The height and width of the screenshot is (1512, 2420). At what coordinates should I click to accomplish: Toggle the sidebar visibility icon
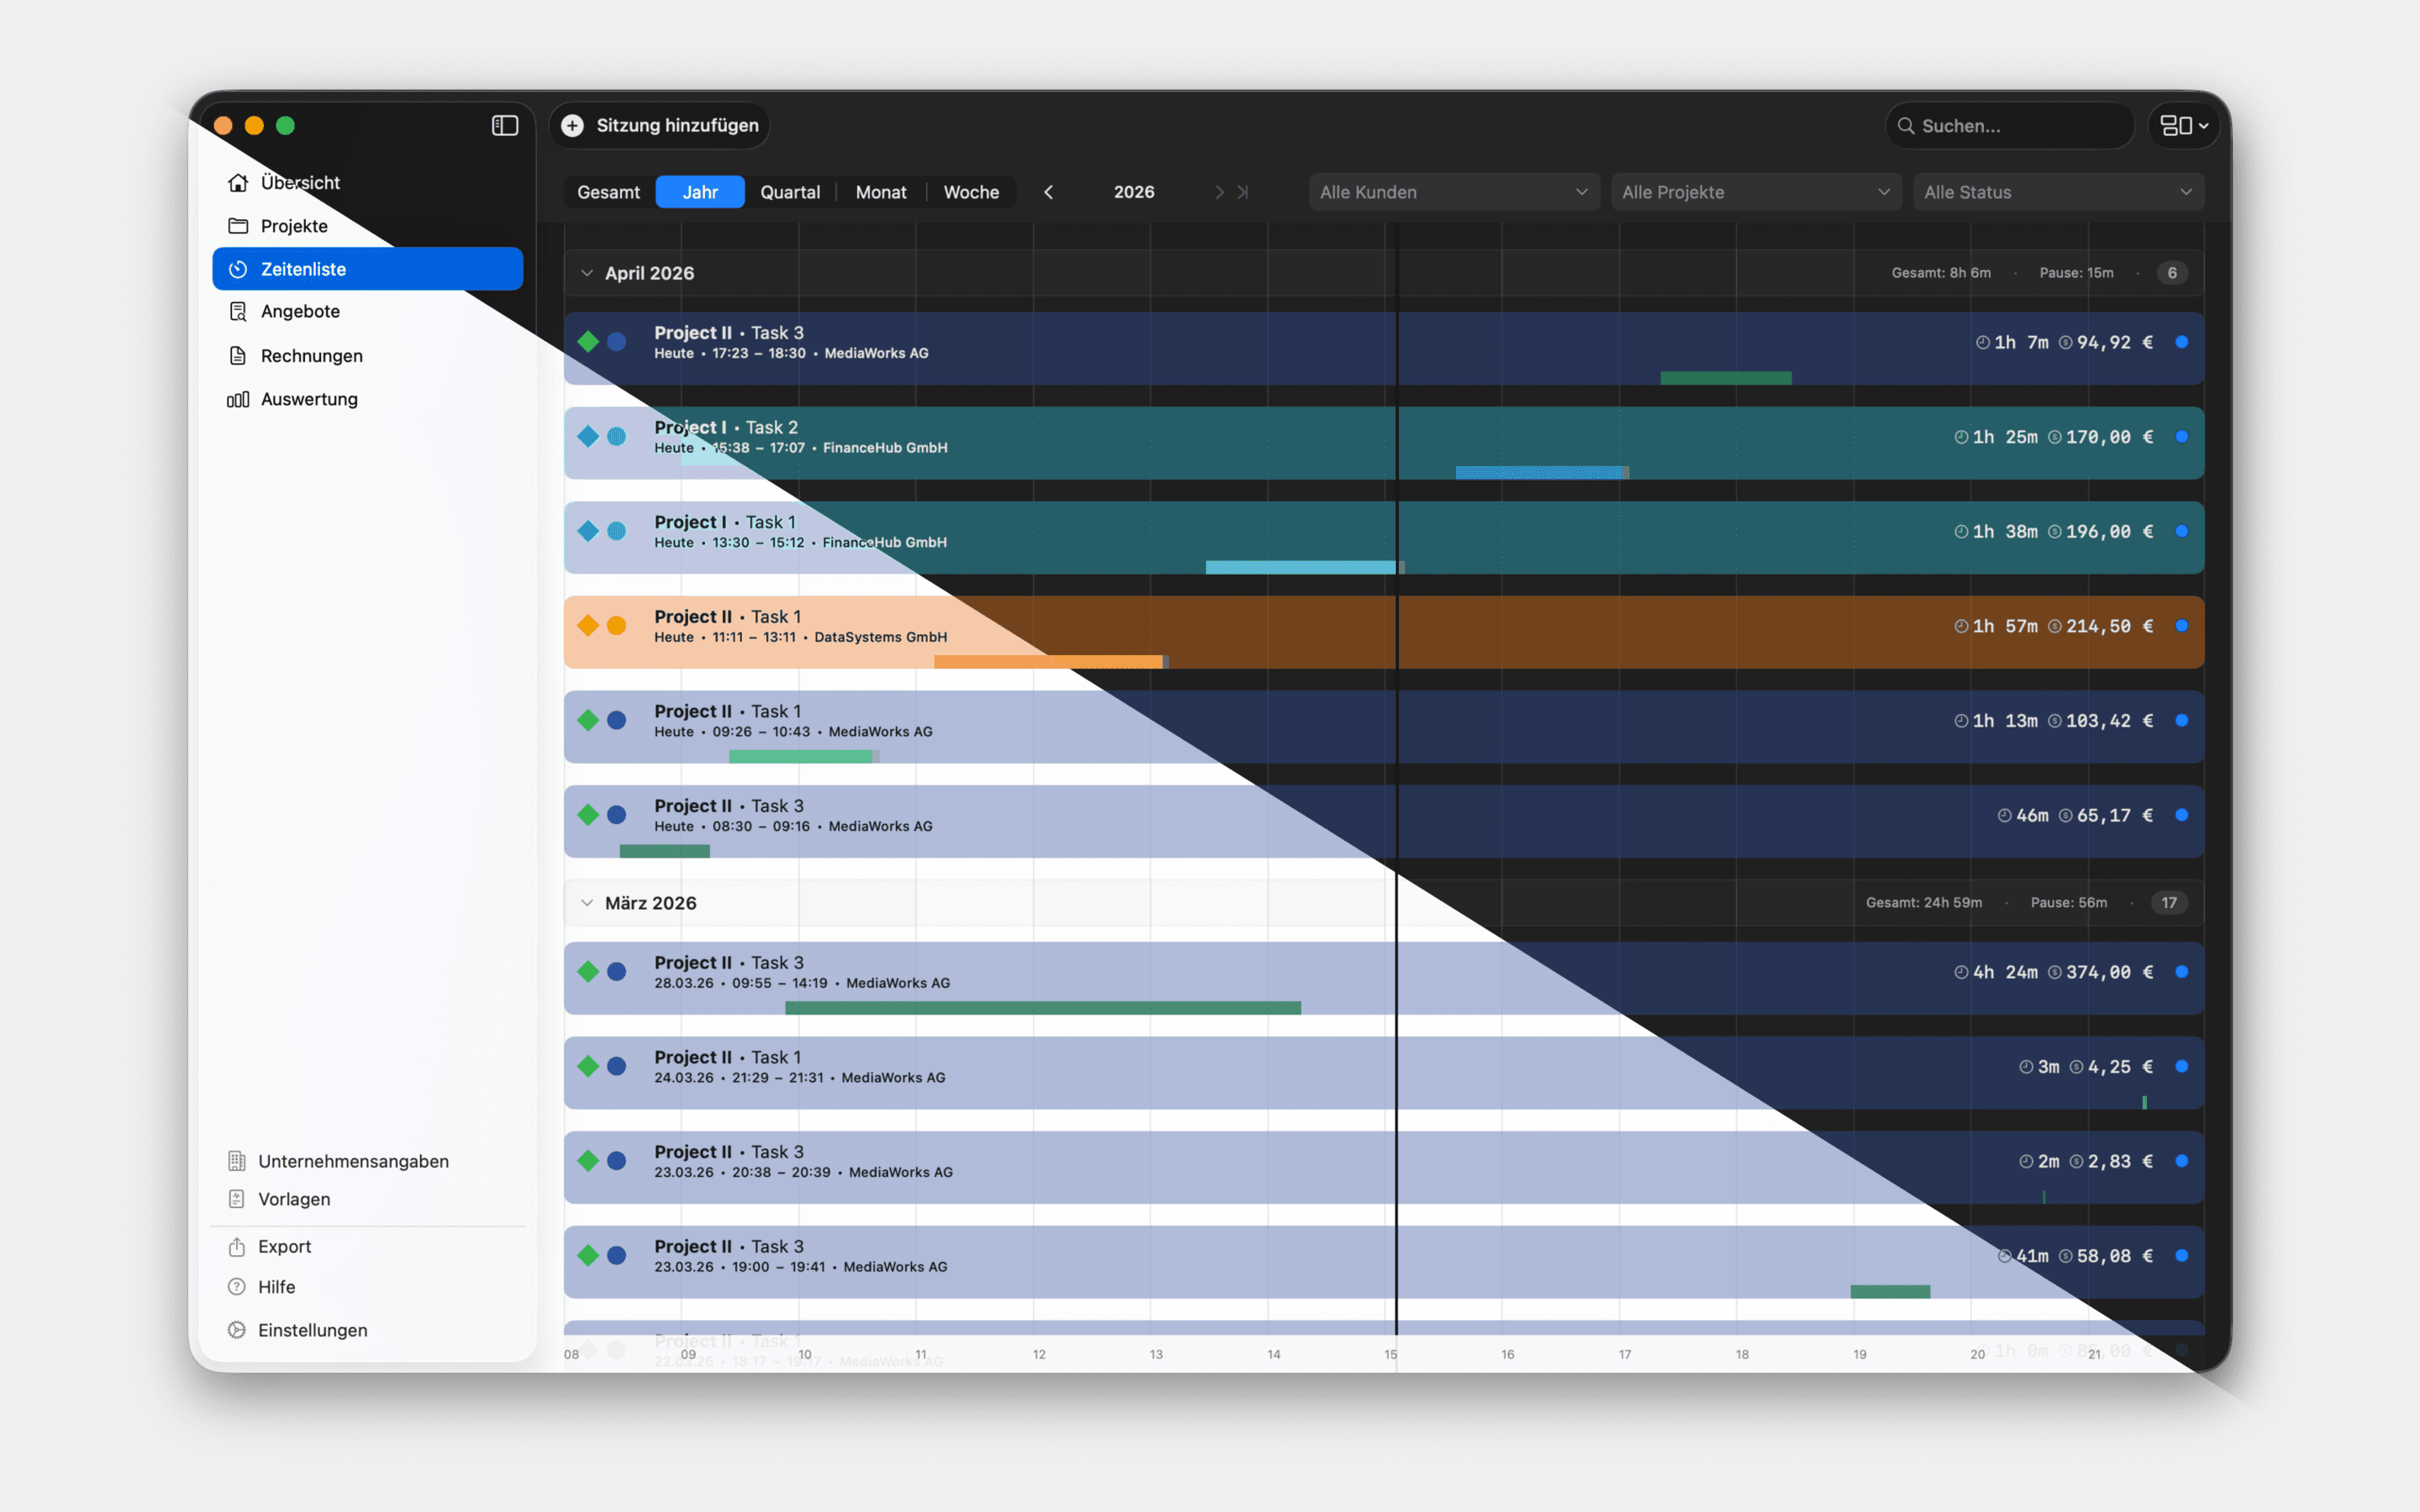504,125
